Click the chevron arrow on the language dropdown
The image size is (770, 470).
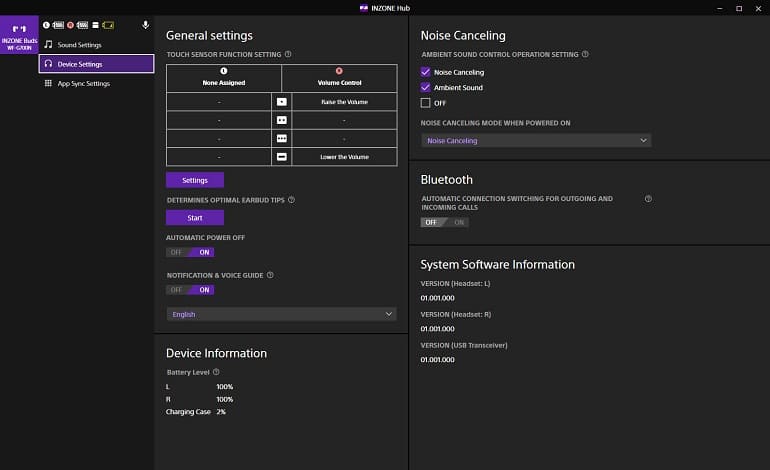(389, 314)
